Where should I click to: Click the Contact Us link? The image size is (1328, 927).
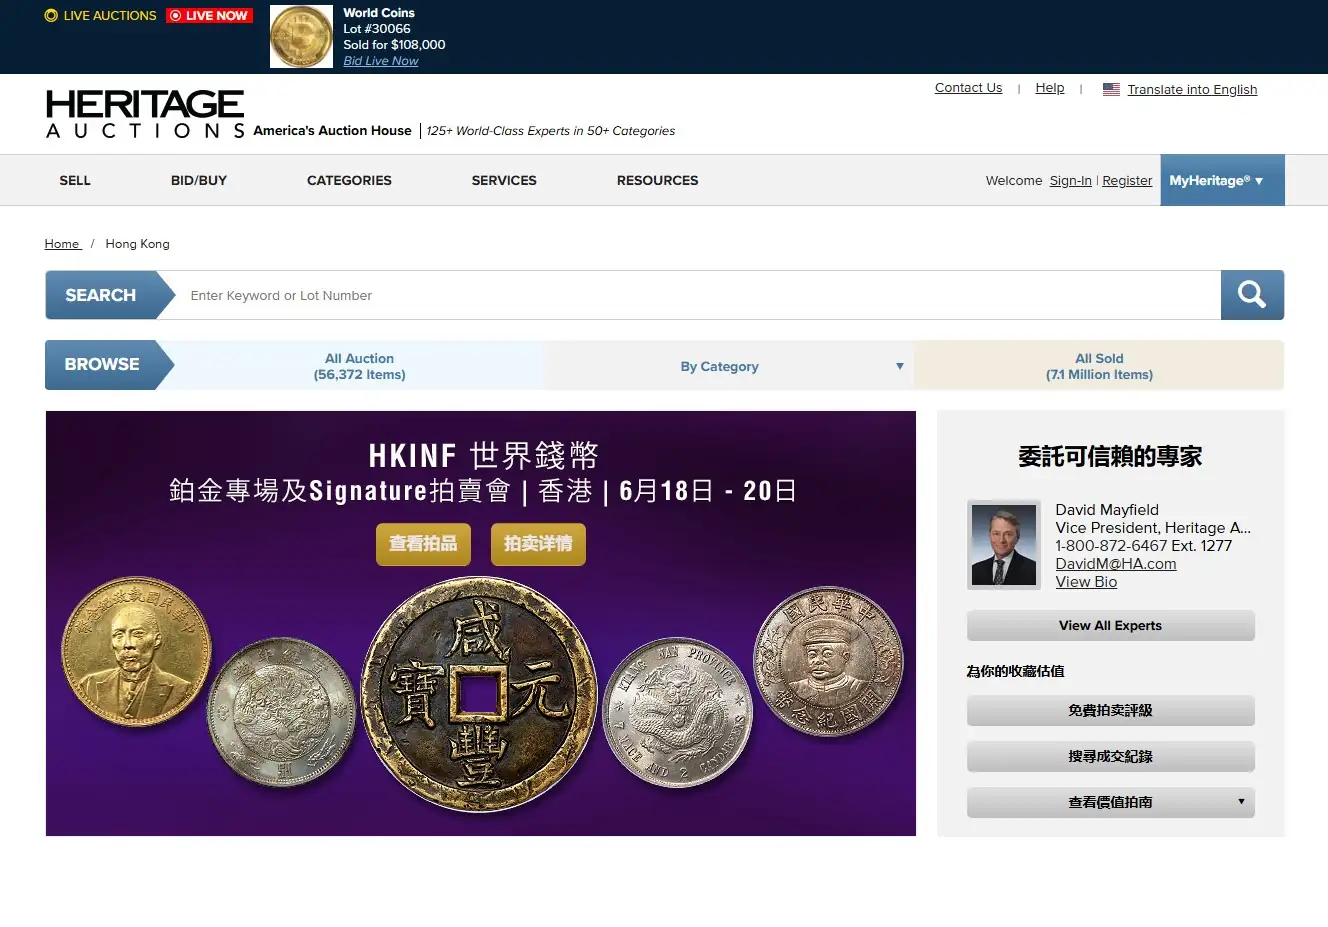968,88
